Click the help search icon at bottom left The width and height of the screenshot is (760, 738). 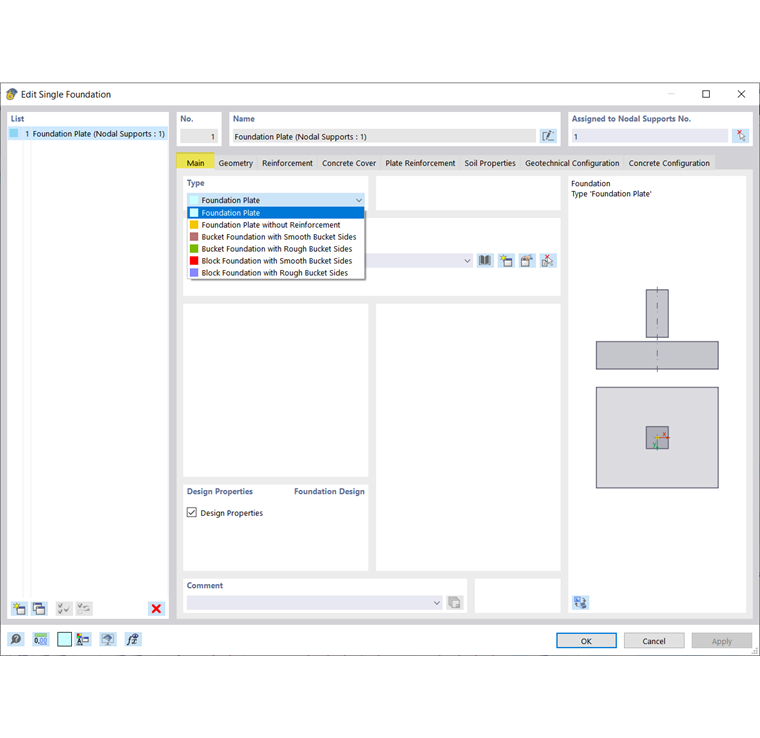coord(16,639)
